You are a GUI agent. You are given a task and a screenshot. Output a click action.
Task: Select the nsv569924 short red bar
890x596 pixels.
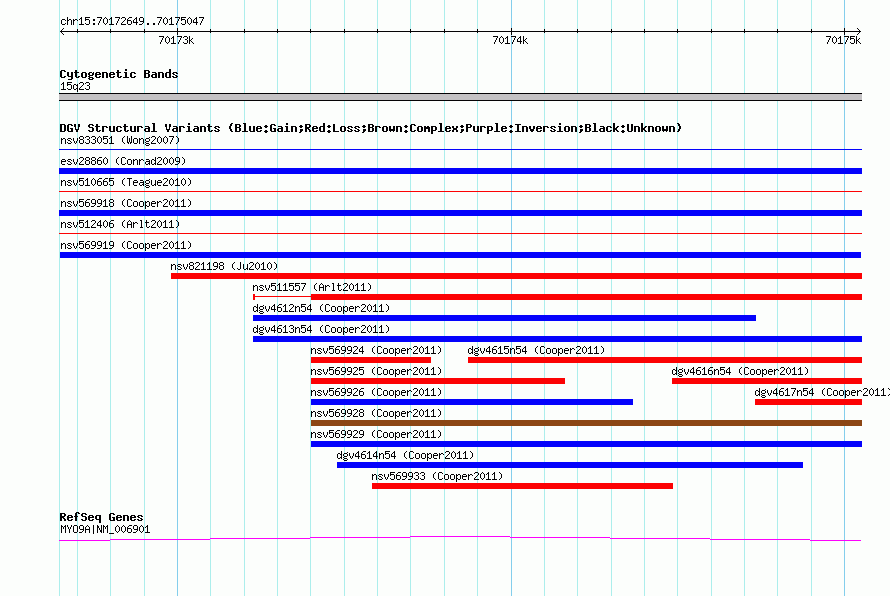371,360
